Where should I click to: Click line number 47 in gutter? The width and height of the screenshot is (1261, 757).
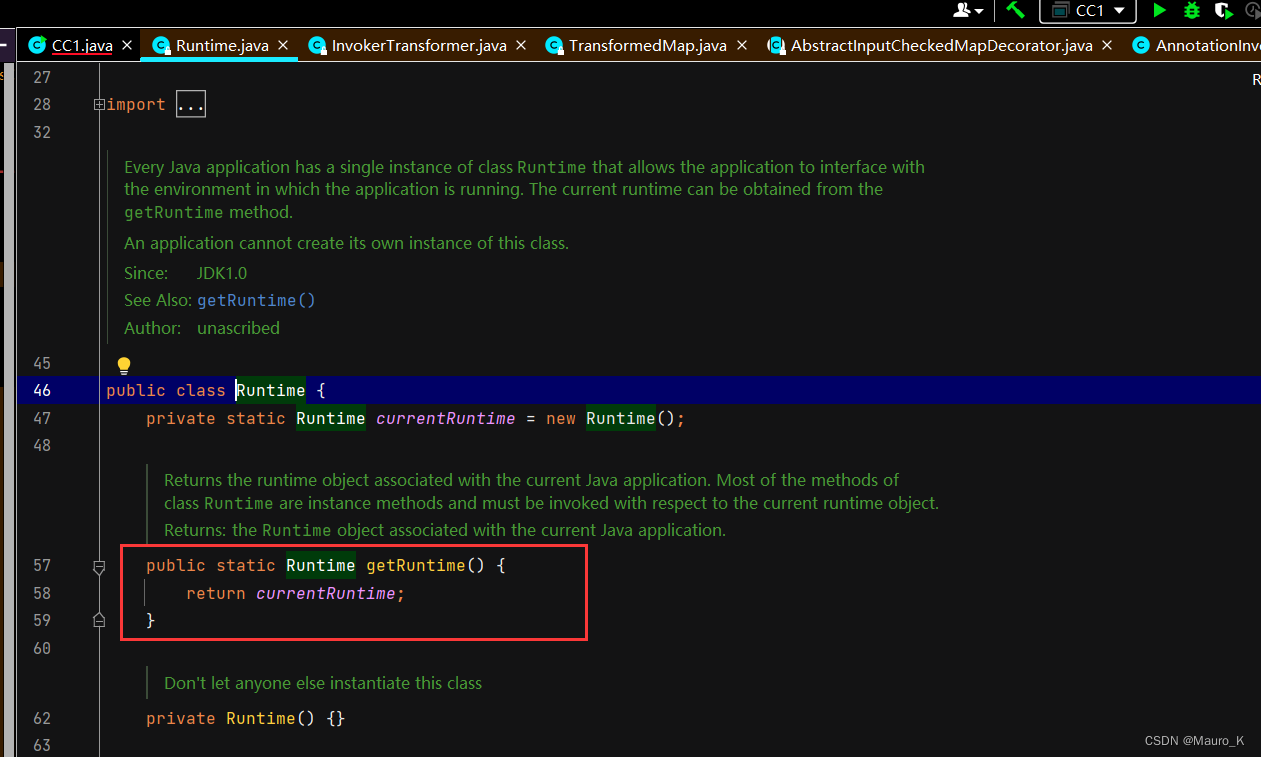[x=42, y=418]
